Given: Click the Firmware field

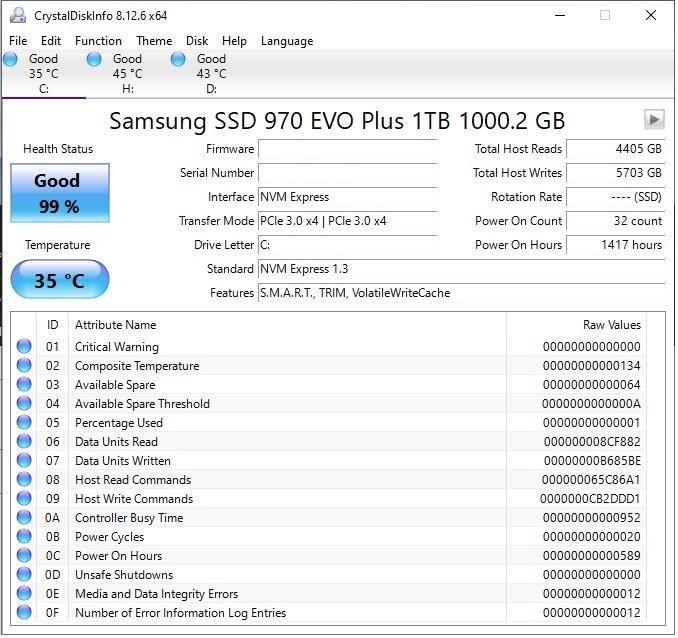Looking at the screenshot, I should tap(347, 149).
